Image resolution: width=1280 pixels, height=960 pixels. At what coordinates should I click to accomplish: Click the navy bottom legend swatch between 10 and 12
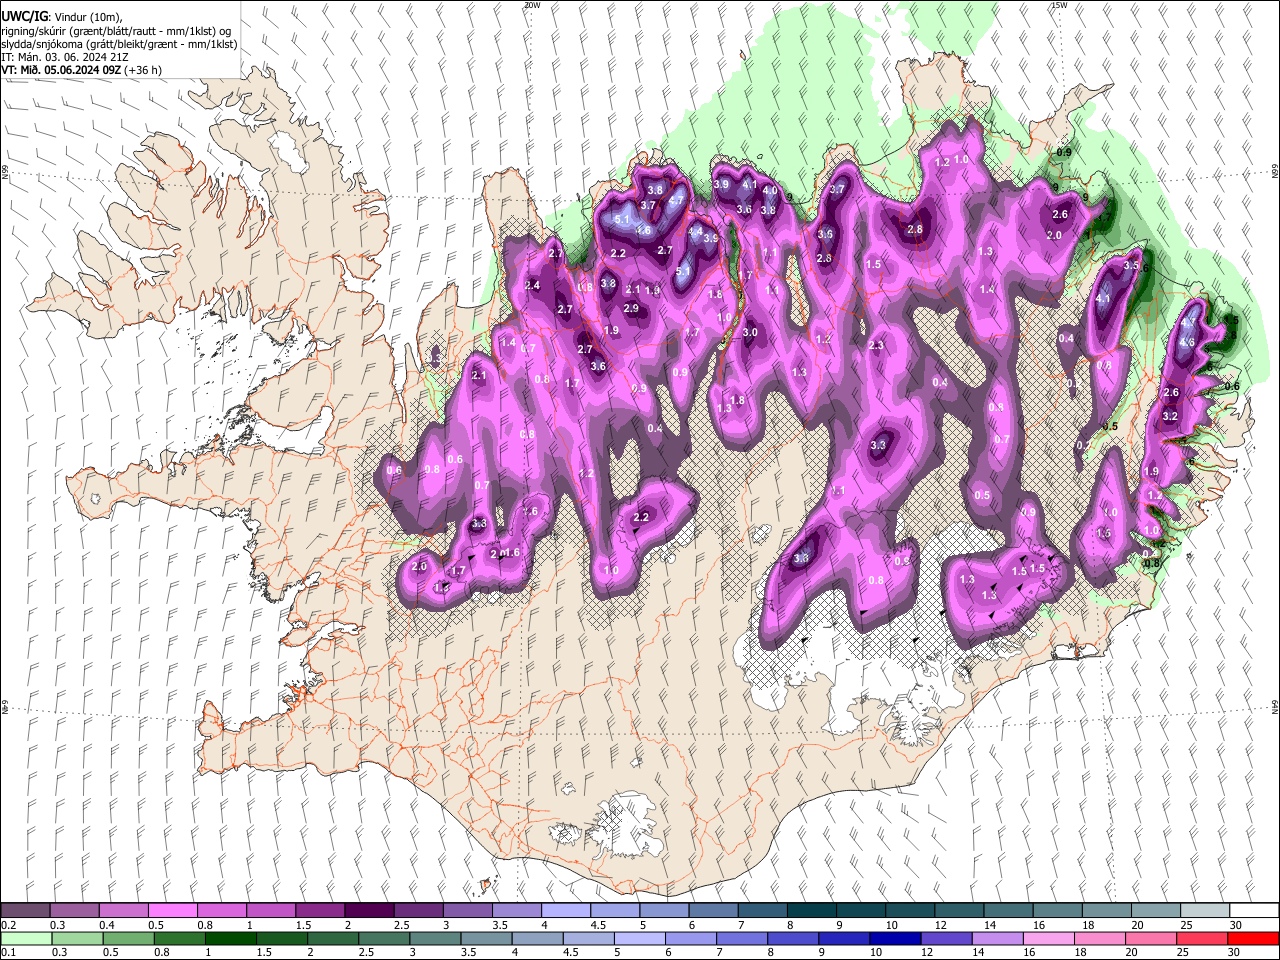[x=894, y=939]
